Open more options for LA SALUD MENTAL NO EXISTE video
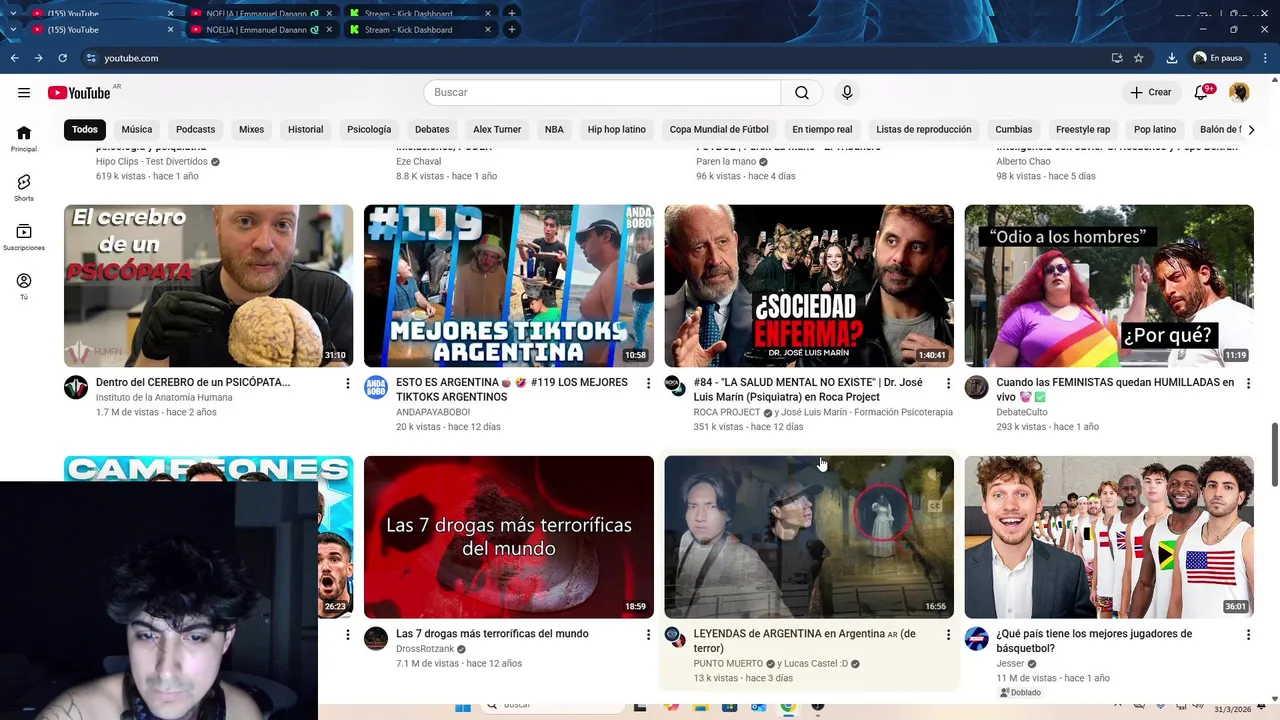1280x720 pixels. (948, 383)
